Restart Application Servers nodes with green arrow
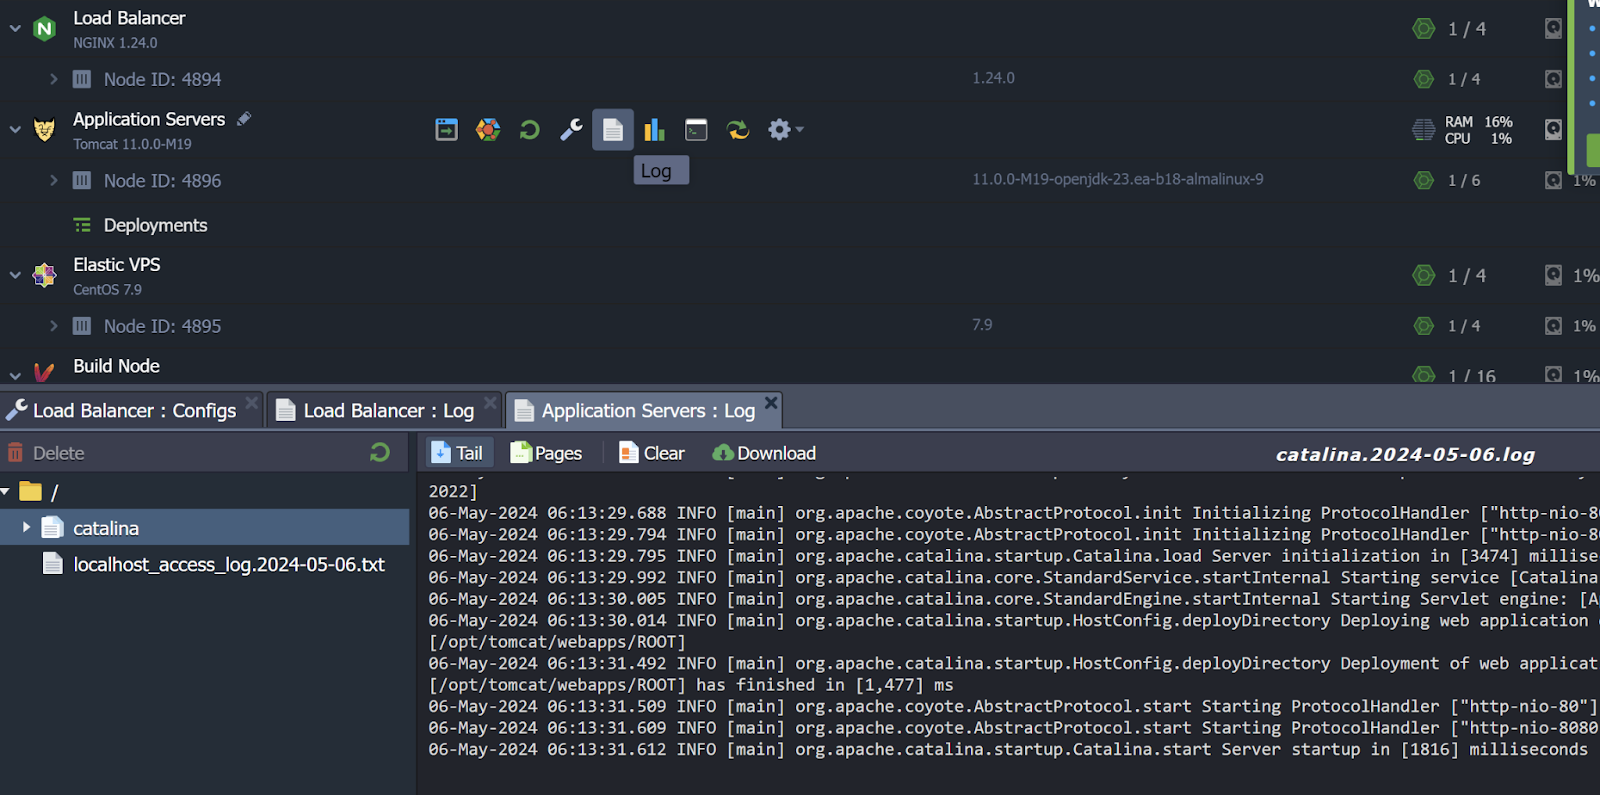Screen dimensions: 1600x795 click(529, 129)
